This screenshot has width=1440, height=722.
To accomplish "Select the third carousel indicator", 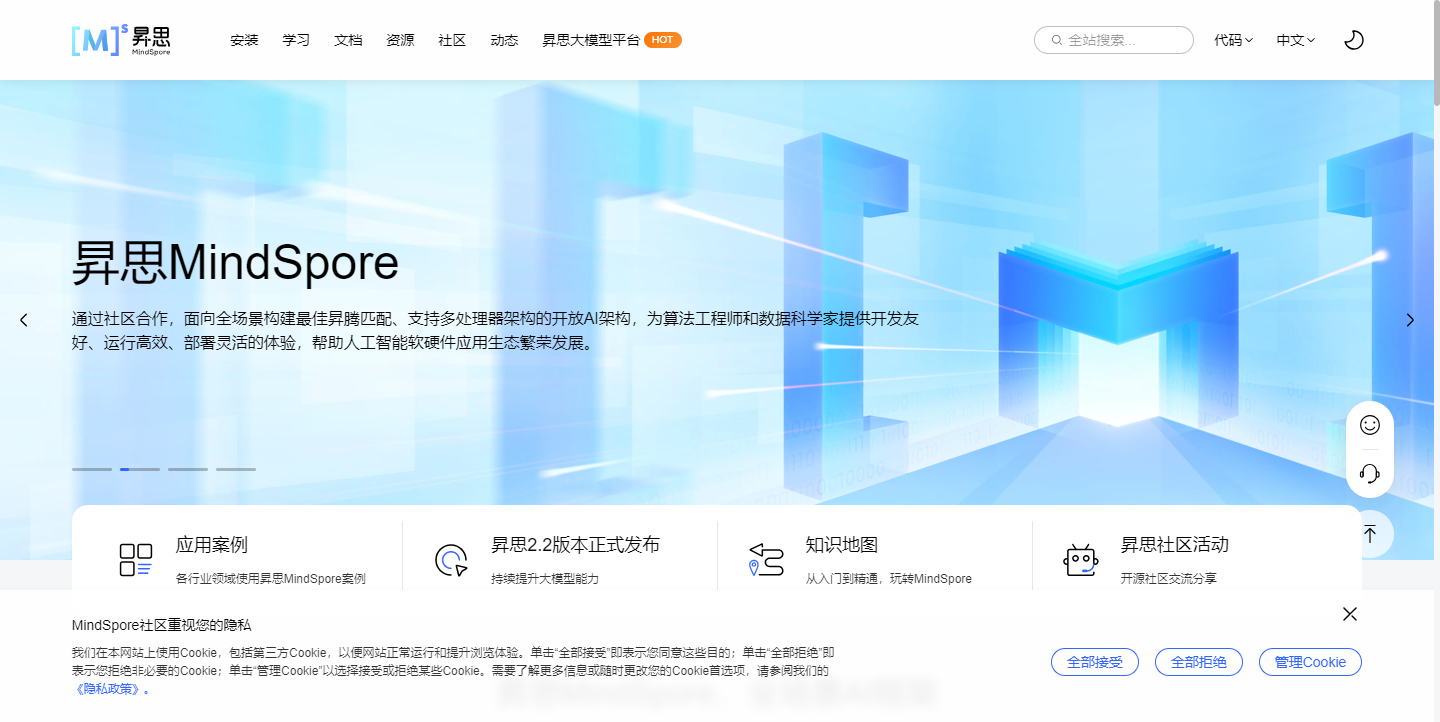I will tap(188, 469).
